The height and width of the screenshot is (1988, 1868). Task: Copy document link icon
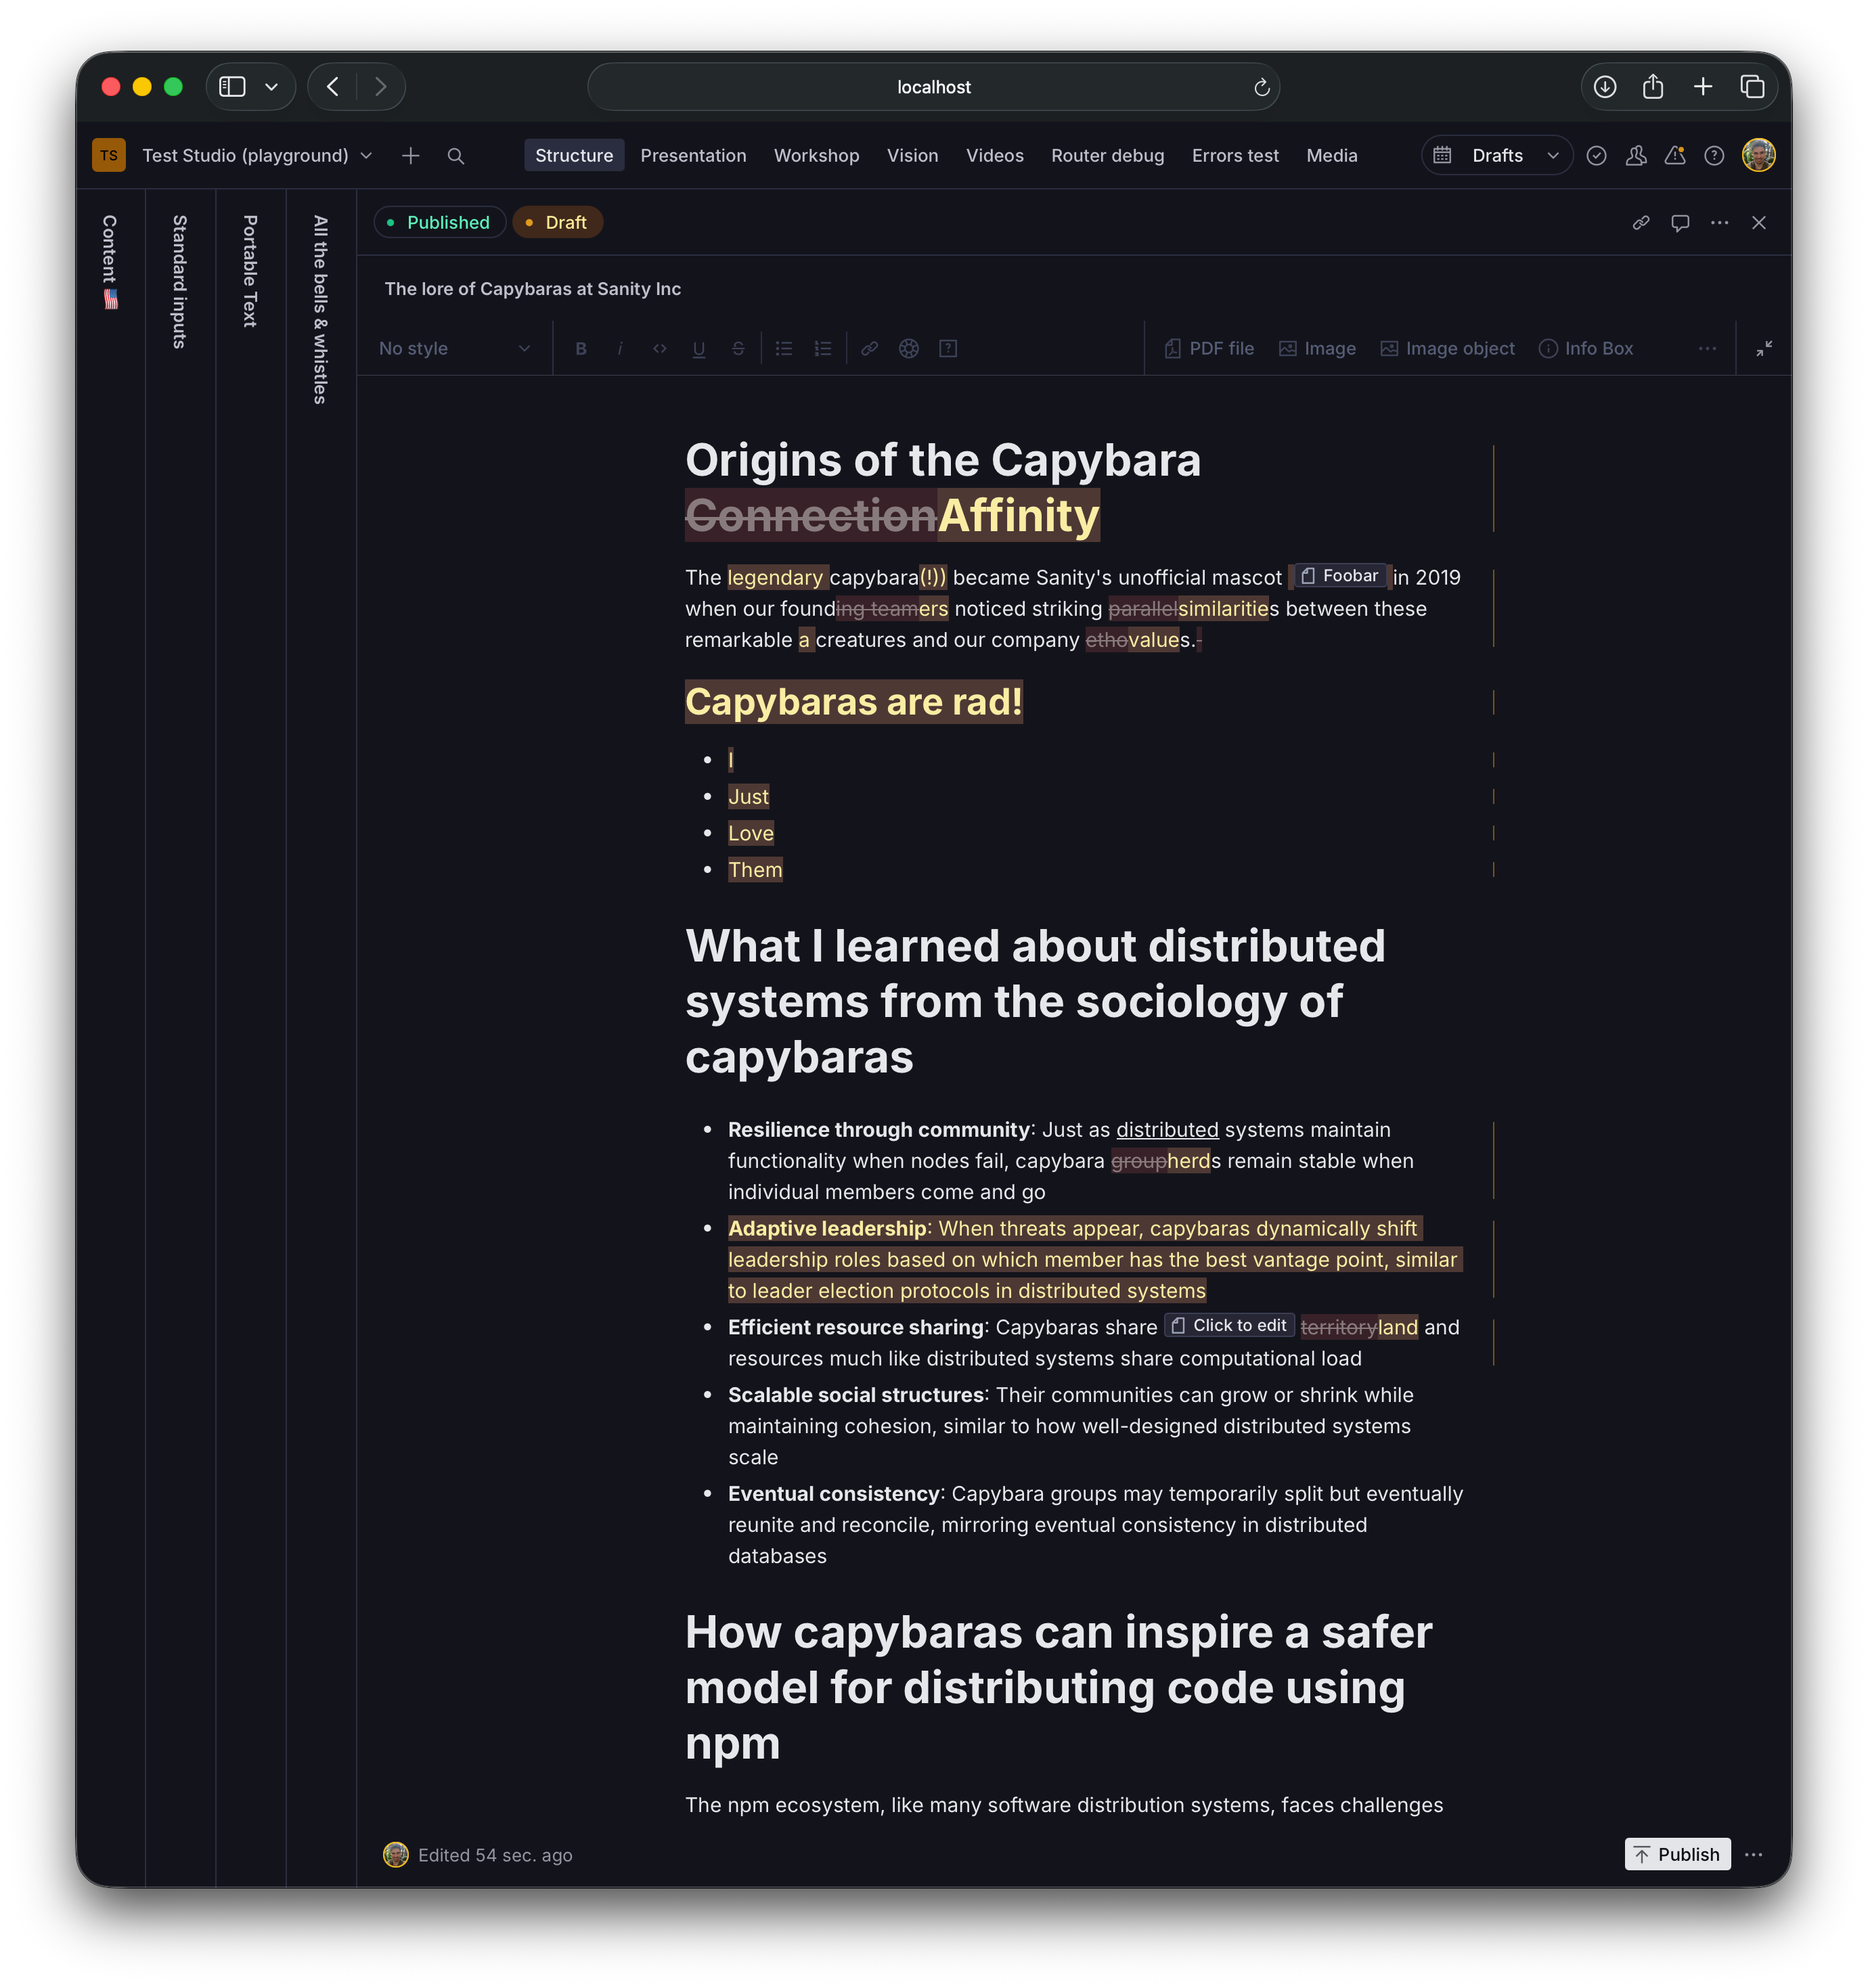click(1641, 222)
